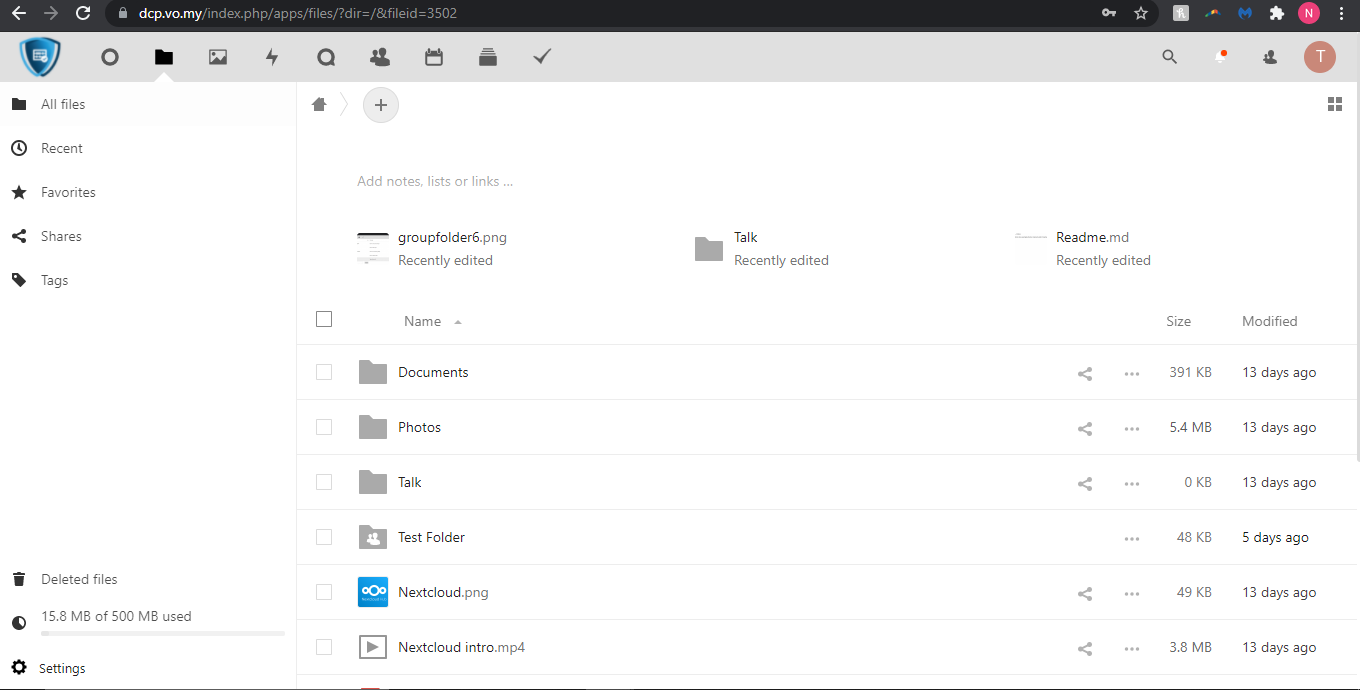Screen dimensions: 1360x690
Task: Expand the Settings section in sidebar
Action: pos(62,668)
